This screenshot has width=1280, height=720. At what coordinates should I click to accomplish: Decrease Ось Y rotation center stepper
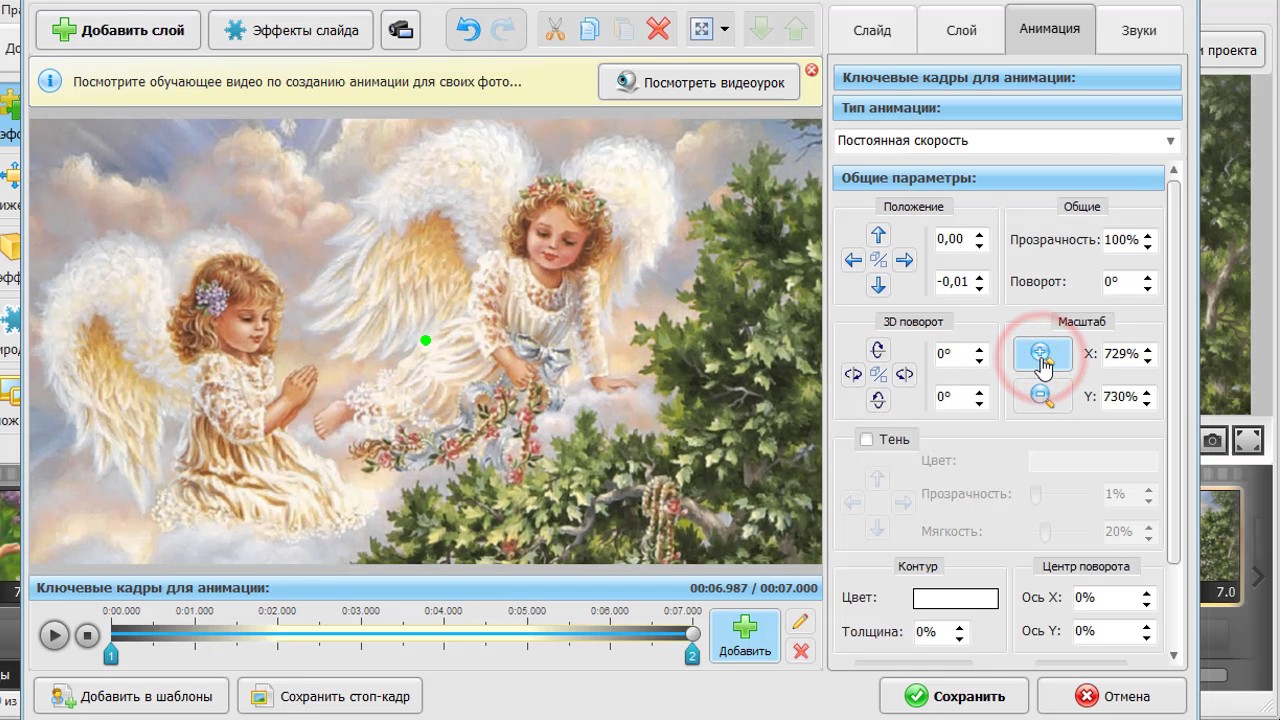1147,636
